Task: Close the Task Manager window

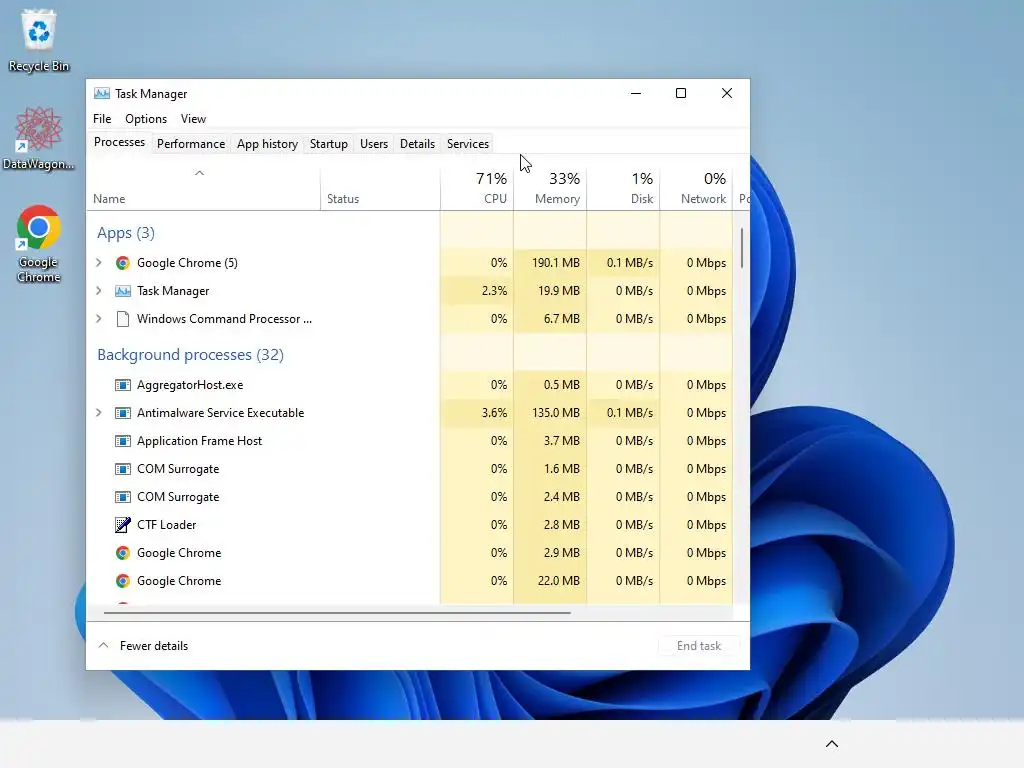Action: click(x=726, y=93)
